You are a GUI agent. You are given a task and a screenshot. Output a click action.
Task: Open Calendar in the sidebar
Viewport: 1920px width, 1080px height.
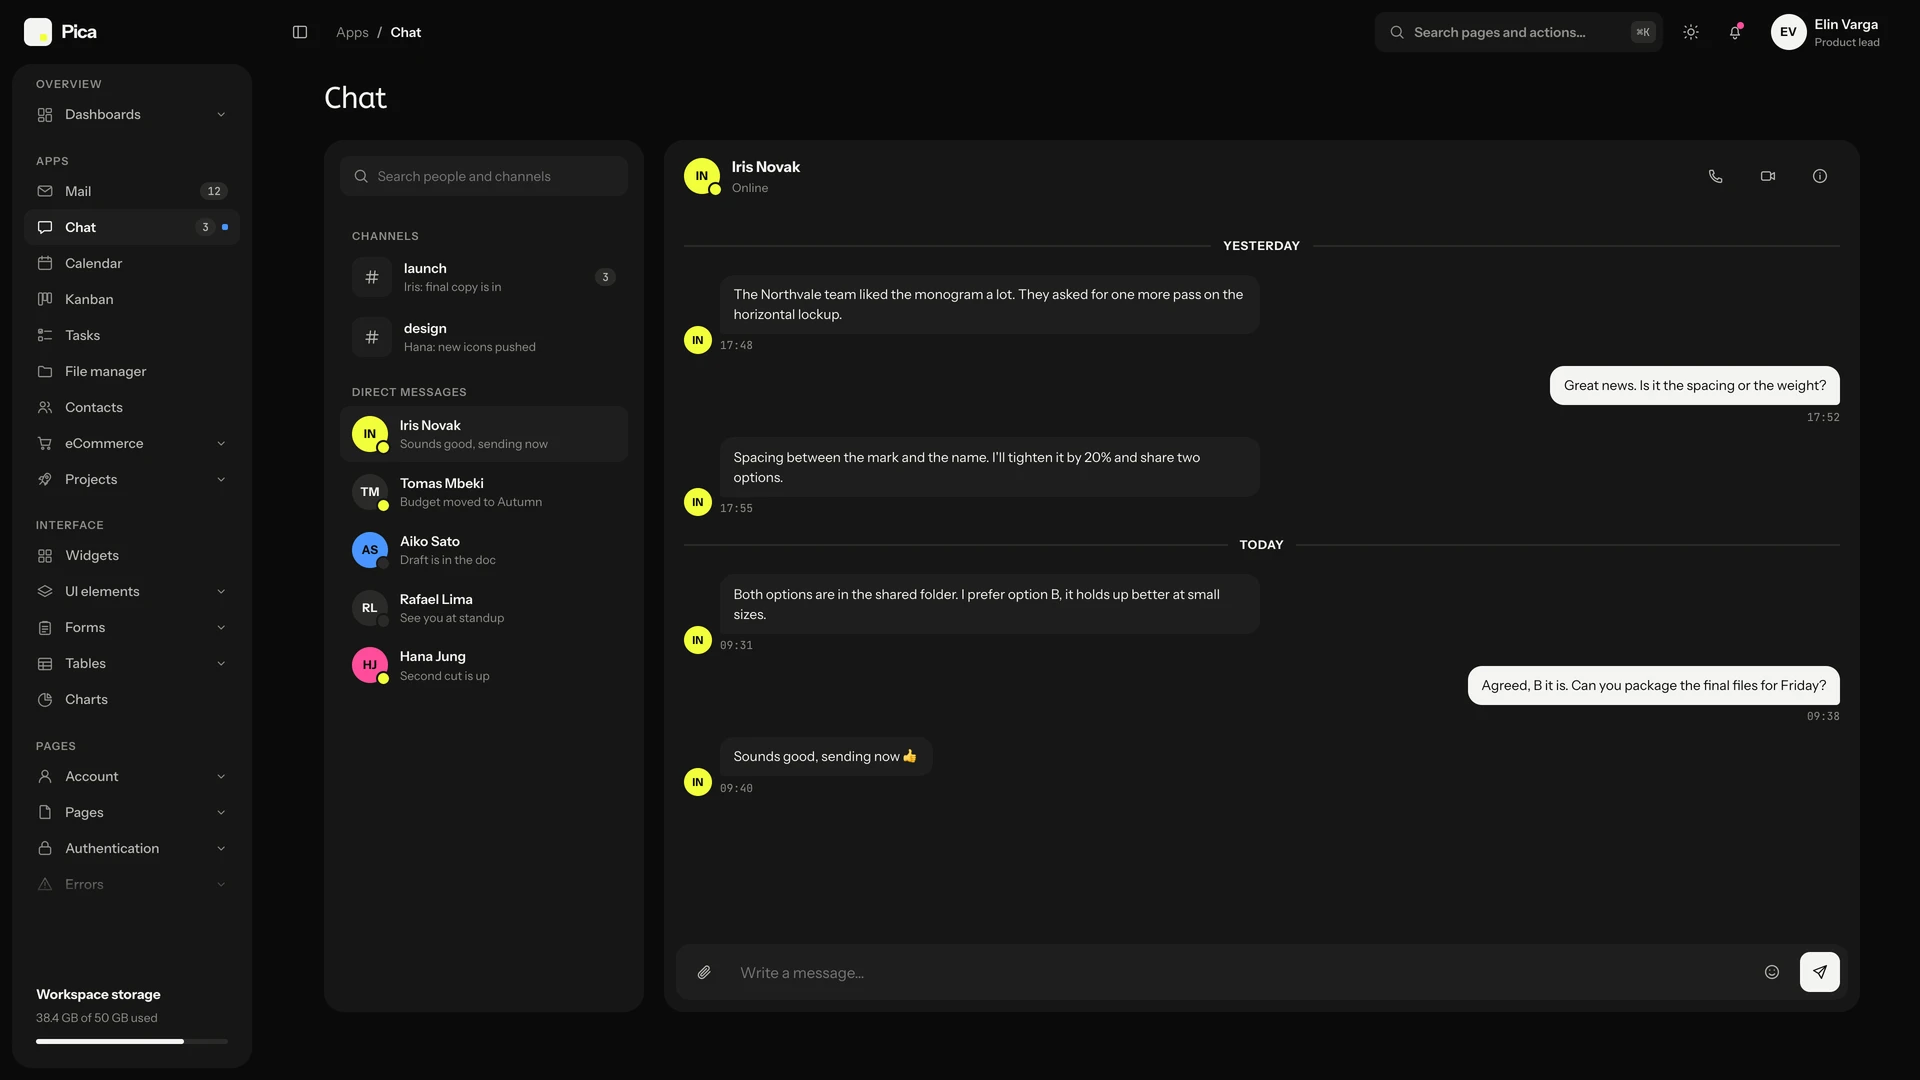[x=132, y=263]
